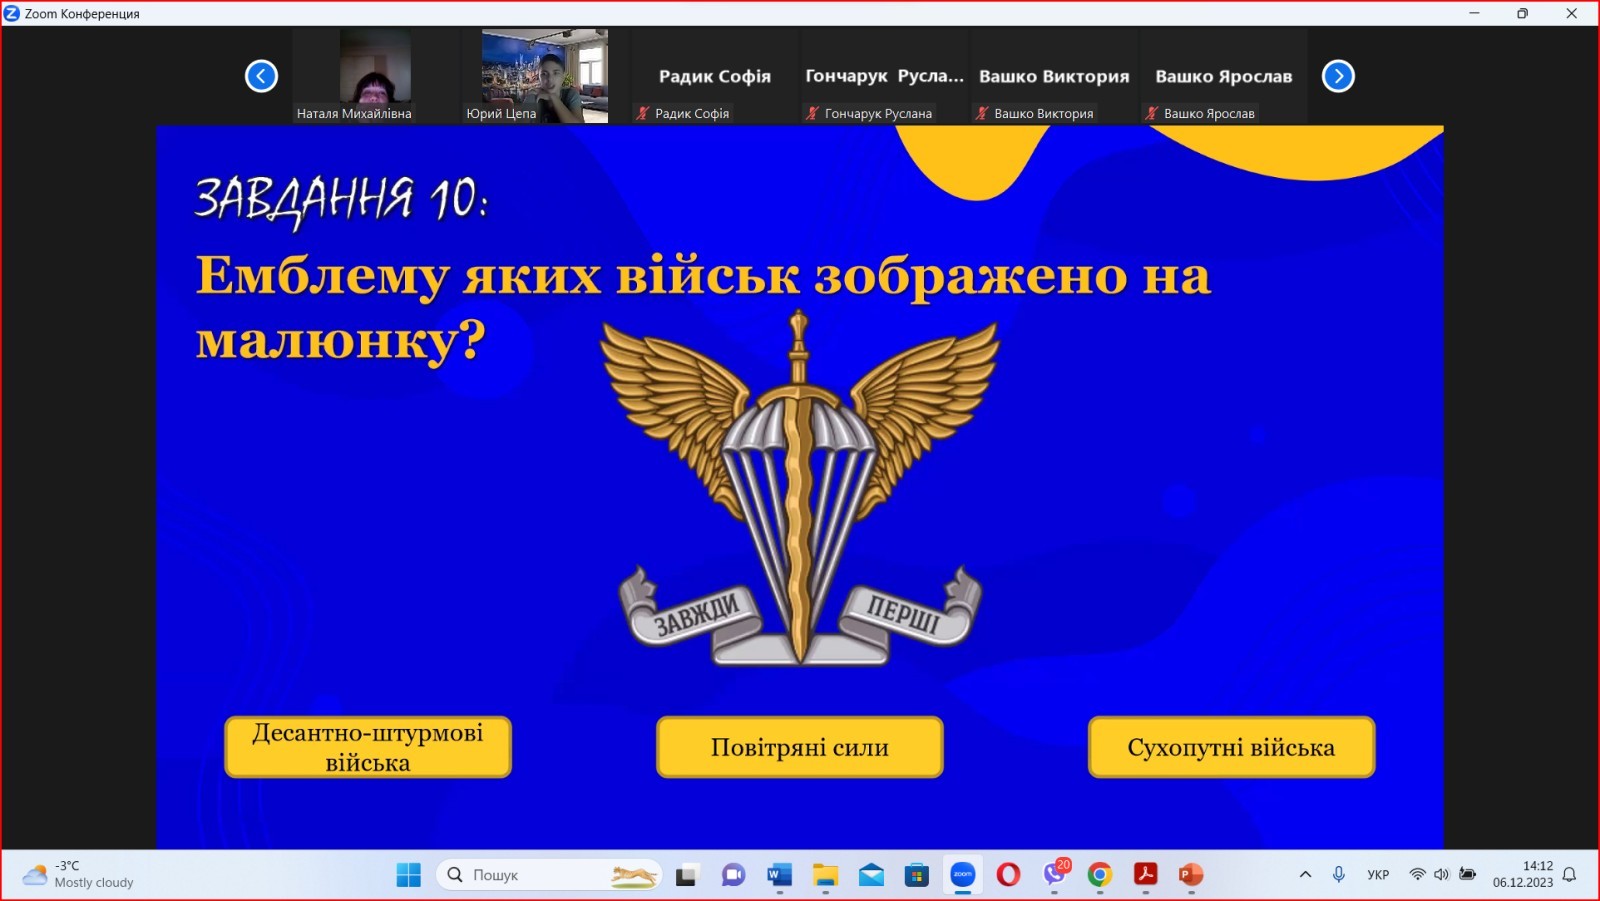Select Гончарук Руслана participant tile
The width and height of the screenshot is (1600, 901).
[x=884, y=76]
